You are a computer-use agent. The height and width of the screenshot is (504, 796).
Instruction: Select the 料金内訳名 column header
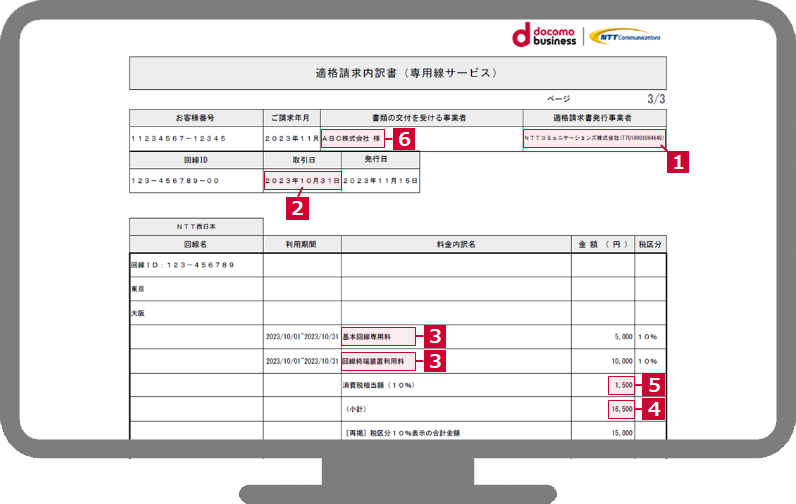tap(456, 244)
